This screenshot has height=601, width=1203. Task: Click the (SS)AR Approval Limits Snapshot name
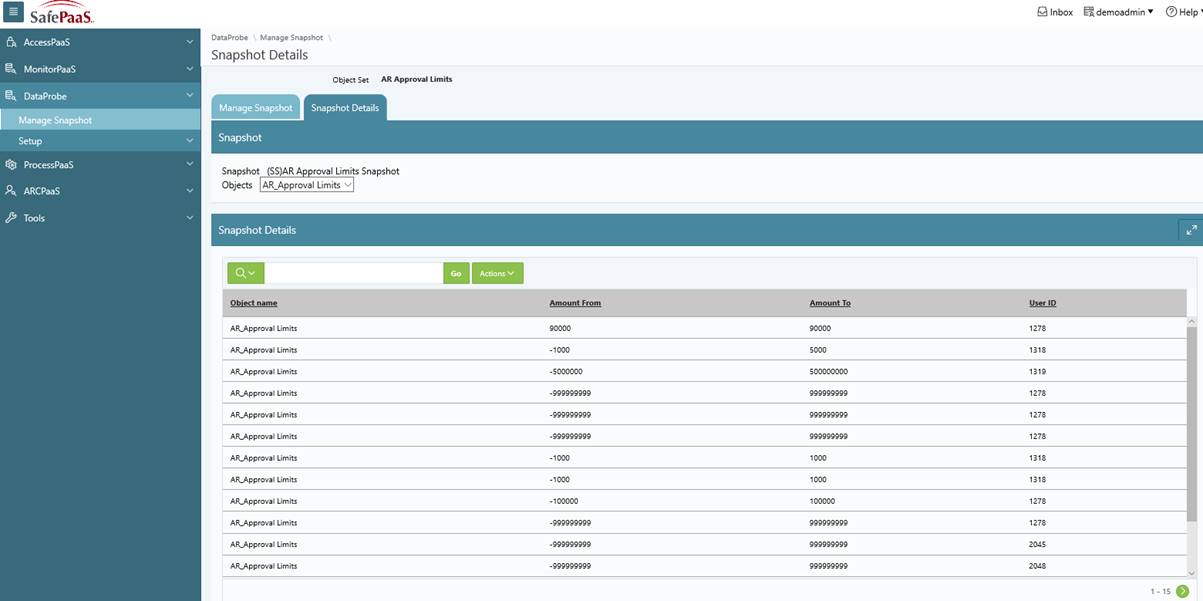click(x=333, y=171)
